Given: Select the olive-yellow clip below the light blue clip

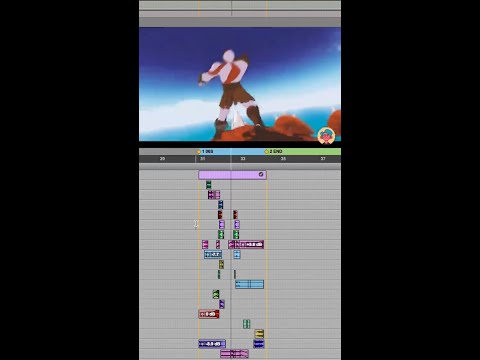Looking at the screenshot, I should coord(221,265).
